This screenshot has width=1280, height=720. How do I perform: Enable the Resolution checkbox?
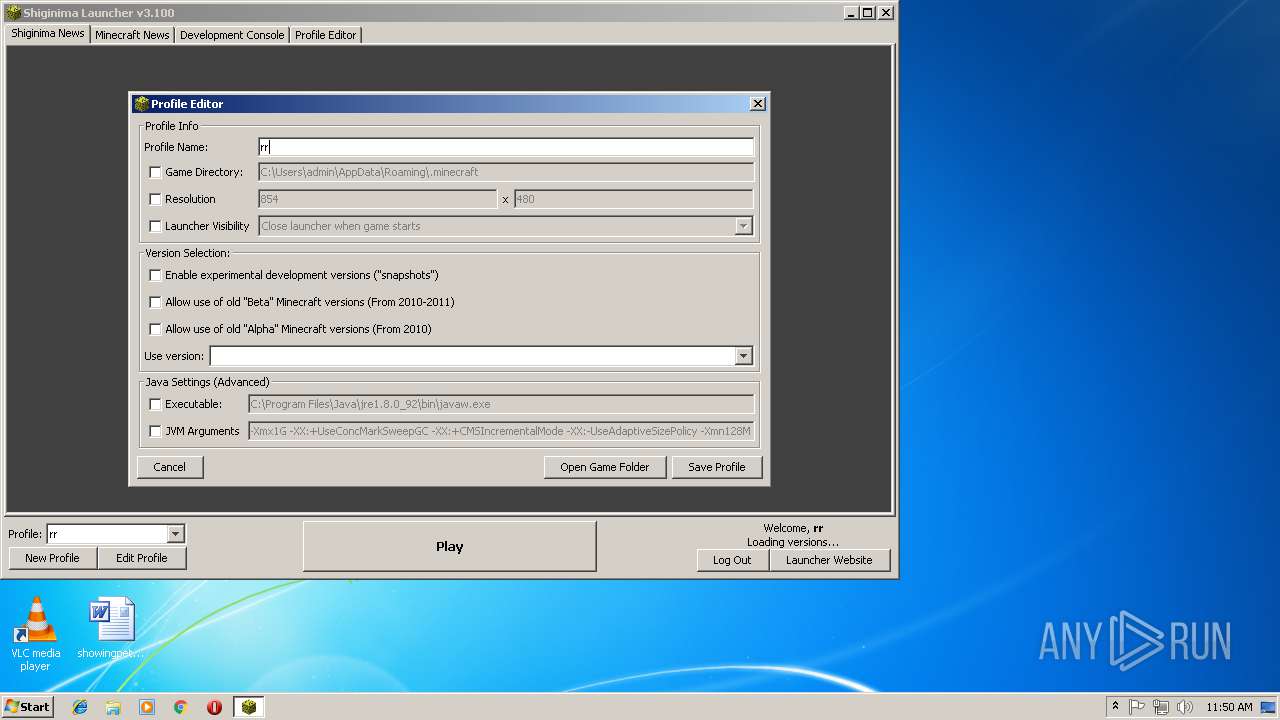click(155, 199)
